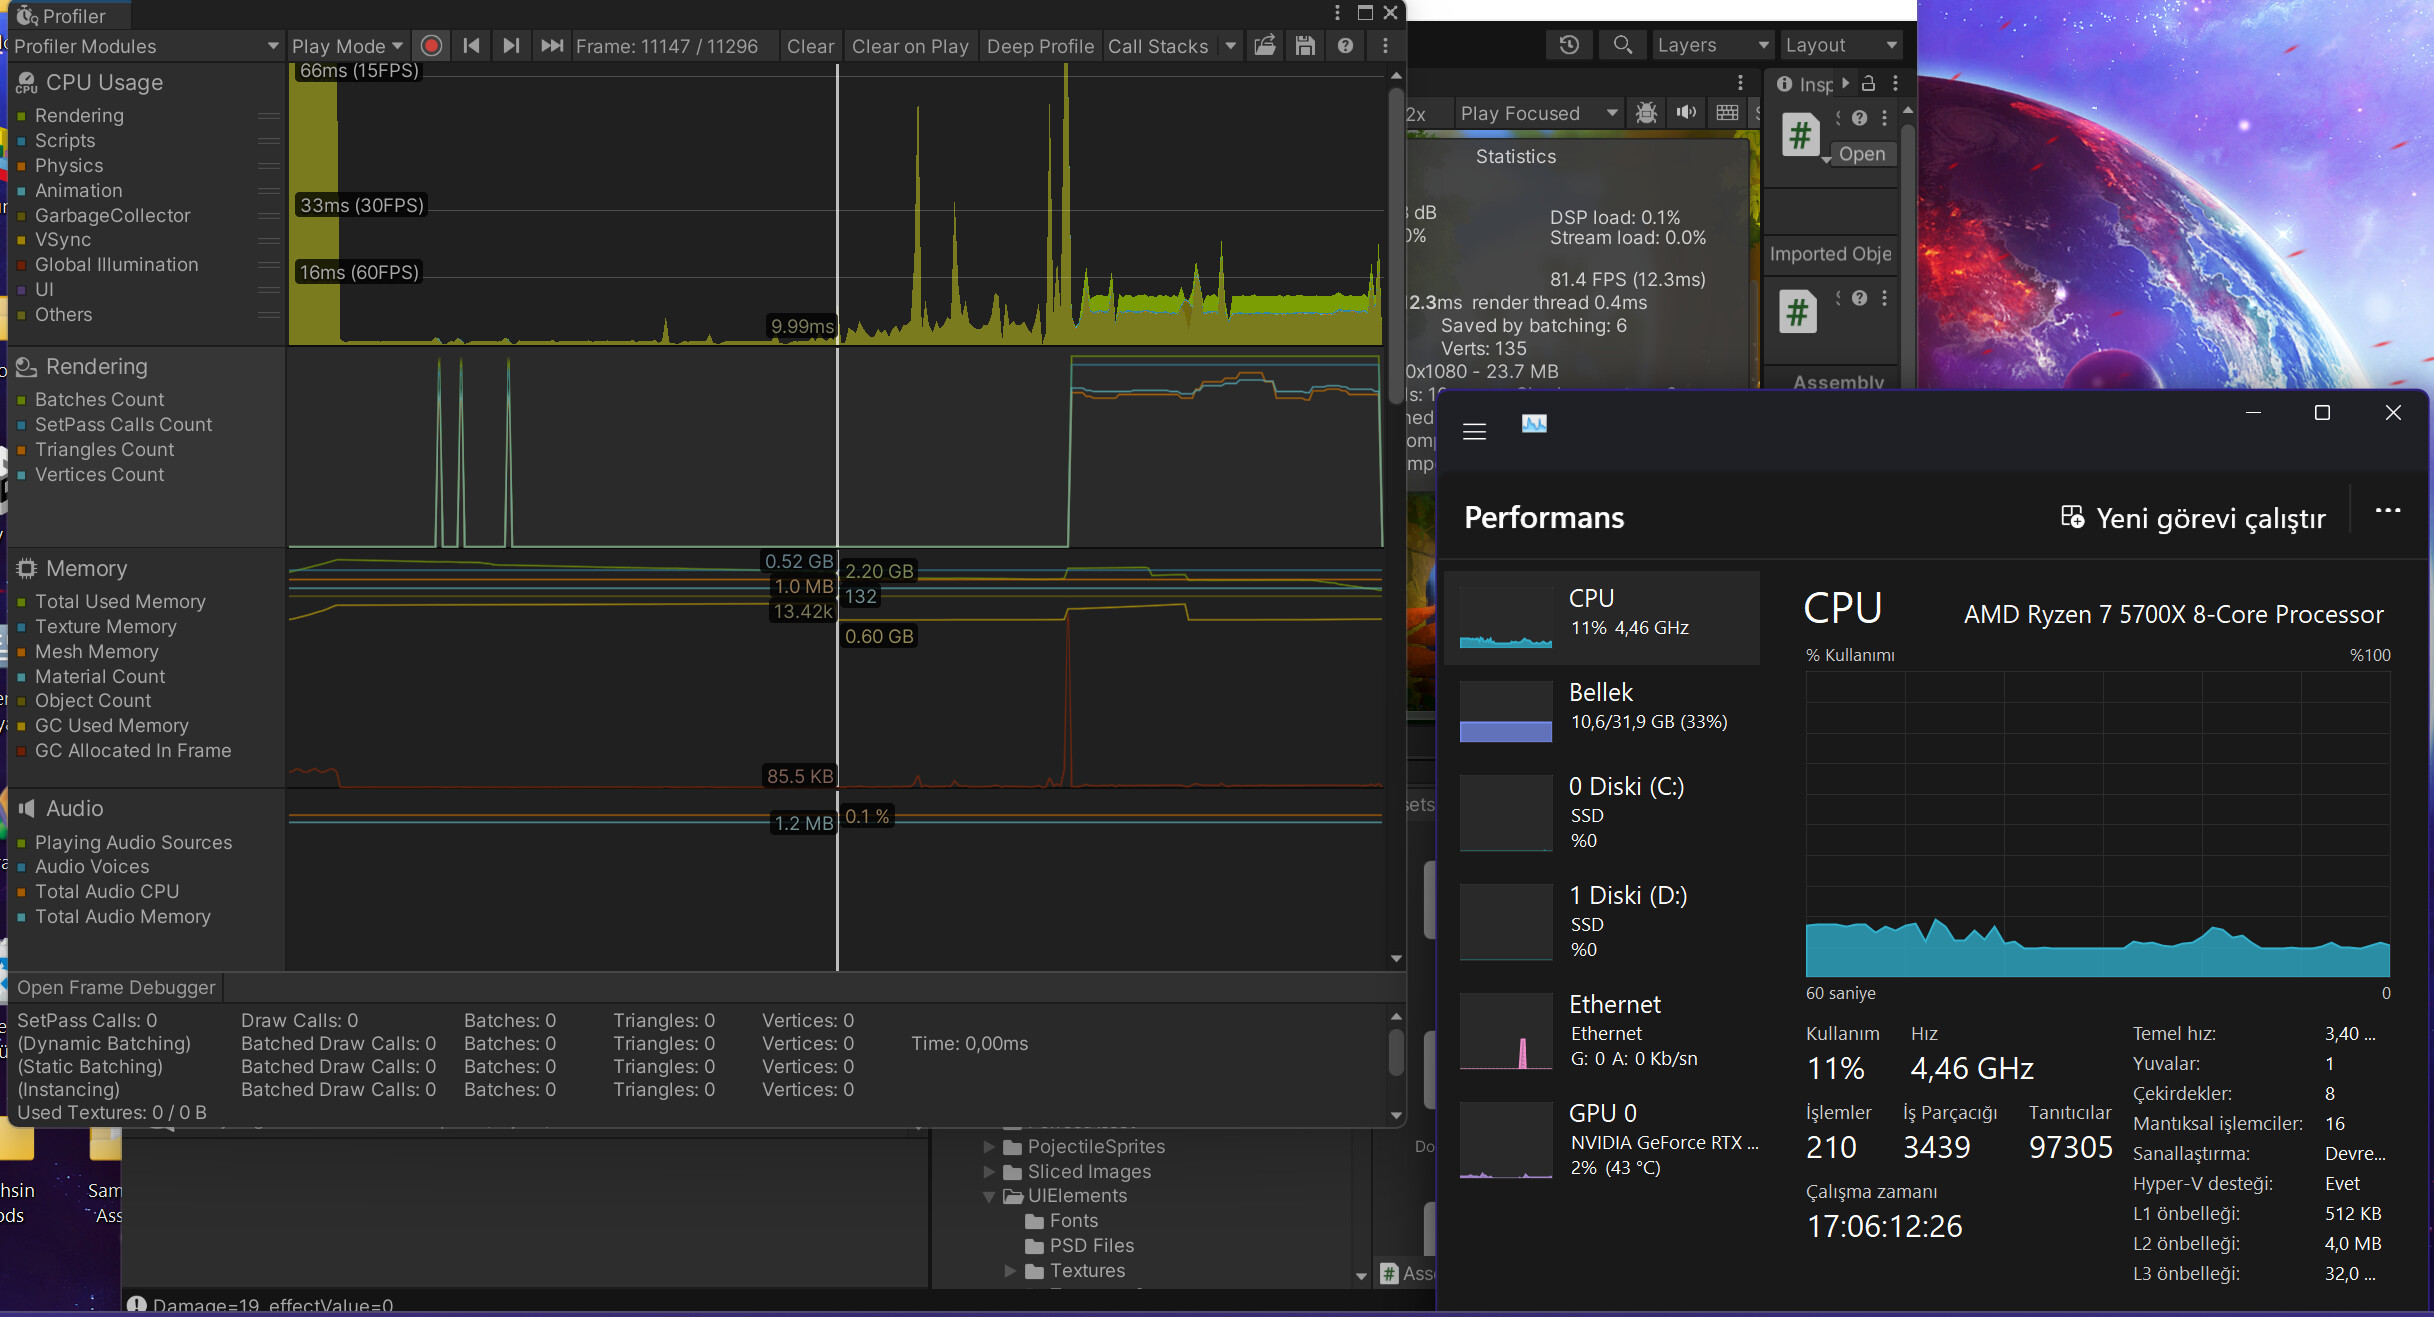This screenshot has height=1317, width=2434.
Task: Collapse the UIElements folder in Project tree
Action: point(989,1196)
